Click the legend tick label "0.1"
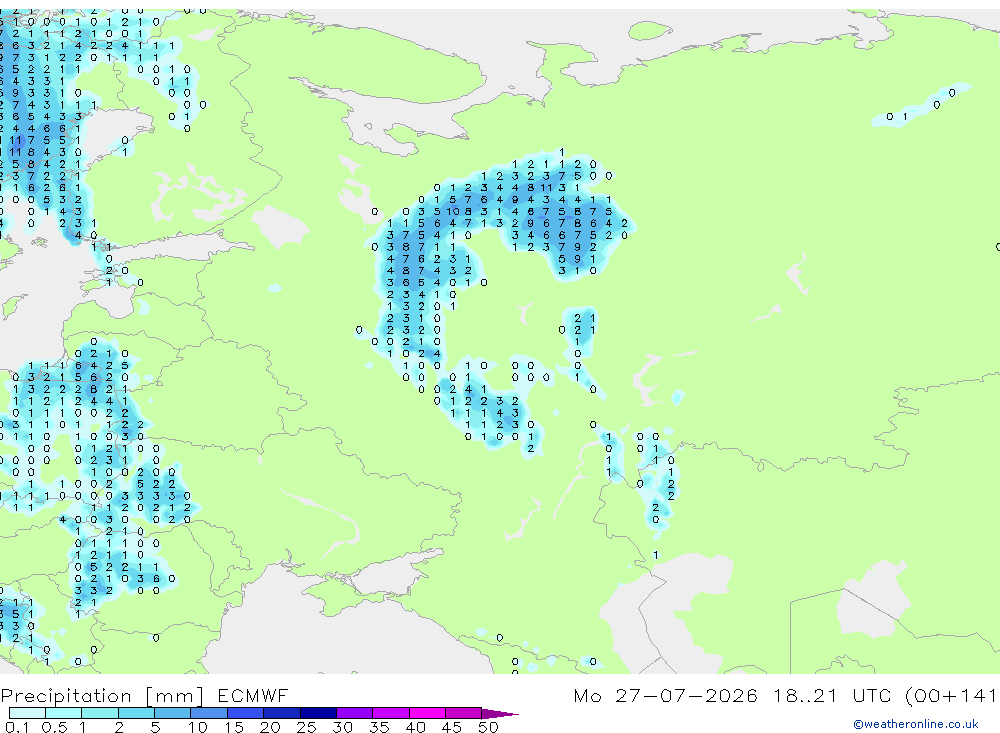Viewport: 1000px width, 733px height. pyautogui.click(x=17, y=727)
